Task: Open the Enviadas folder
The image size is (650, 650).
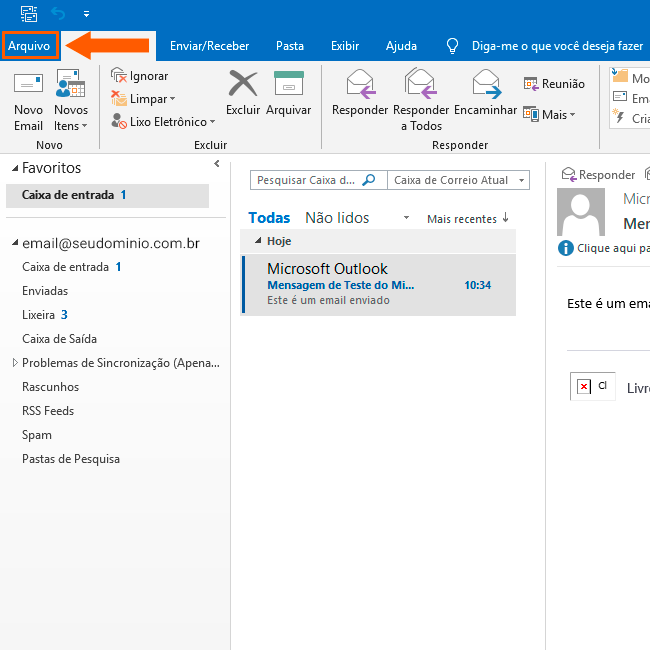Action: (x=45, y=291)
